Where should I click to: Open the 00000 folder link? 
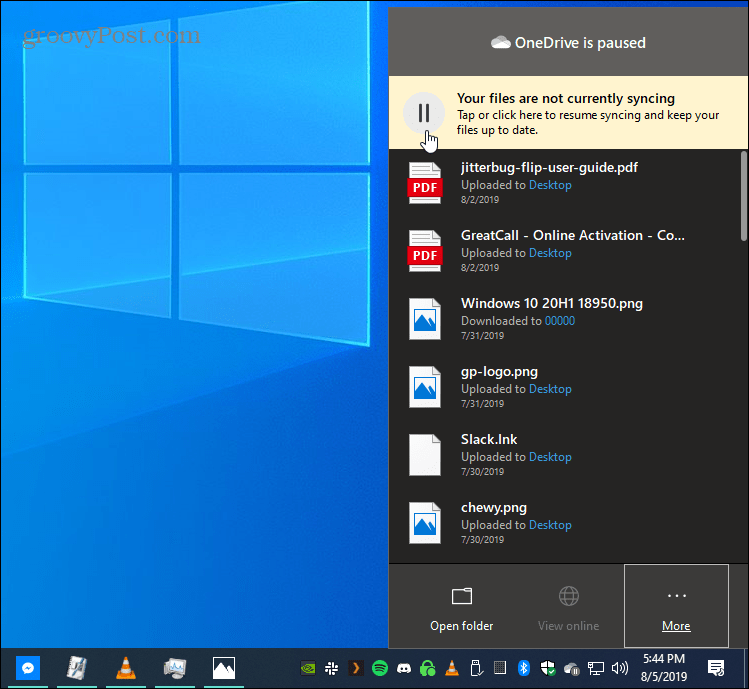(560, 321)
